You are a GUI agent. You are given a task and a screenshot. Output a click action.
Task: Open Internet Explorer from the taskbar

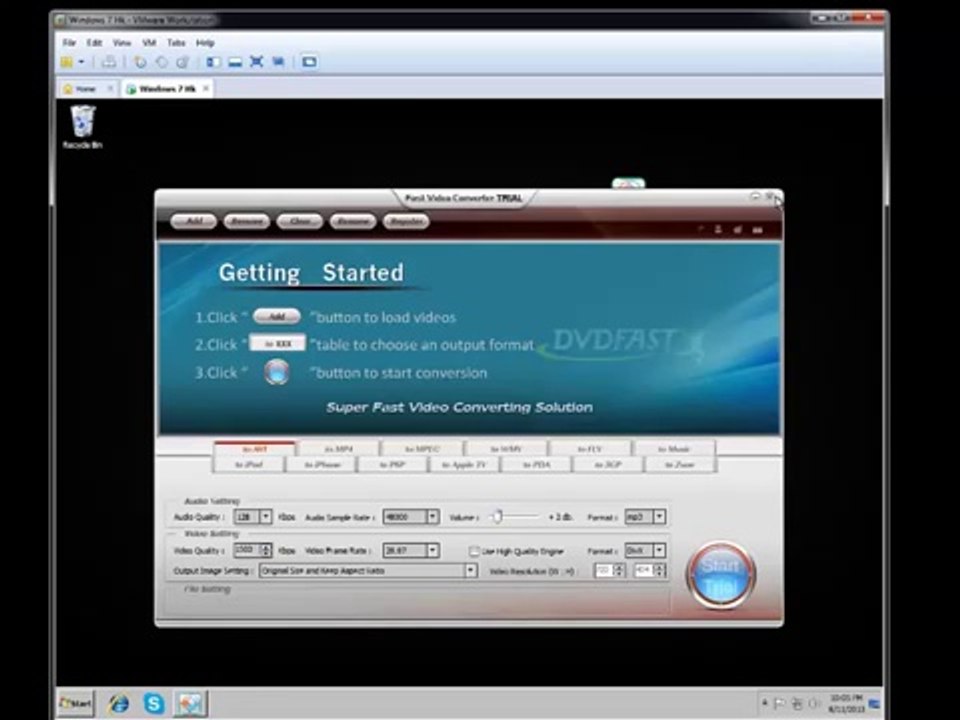pos(118,703)
